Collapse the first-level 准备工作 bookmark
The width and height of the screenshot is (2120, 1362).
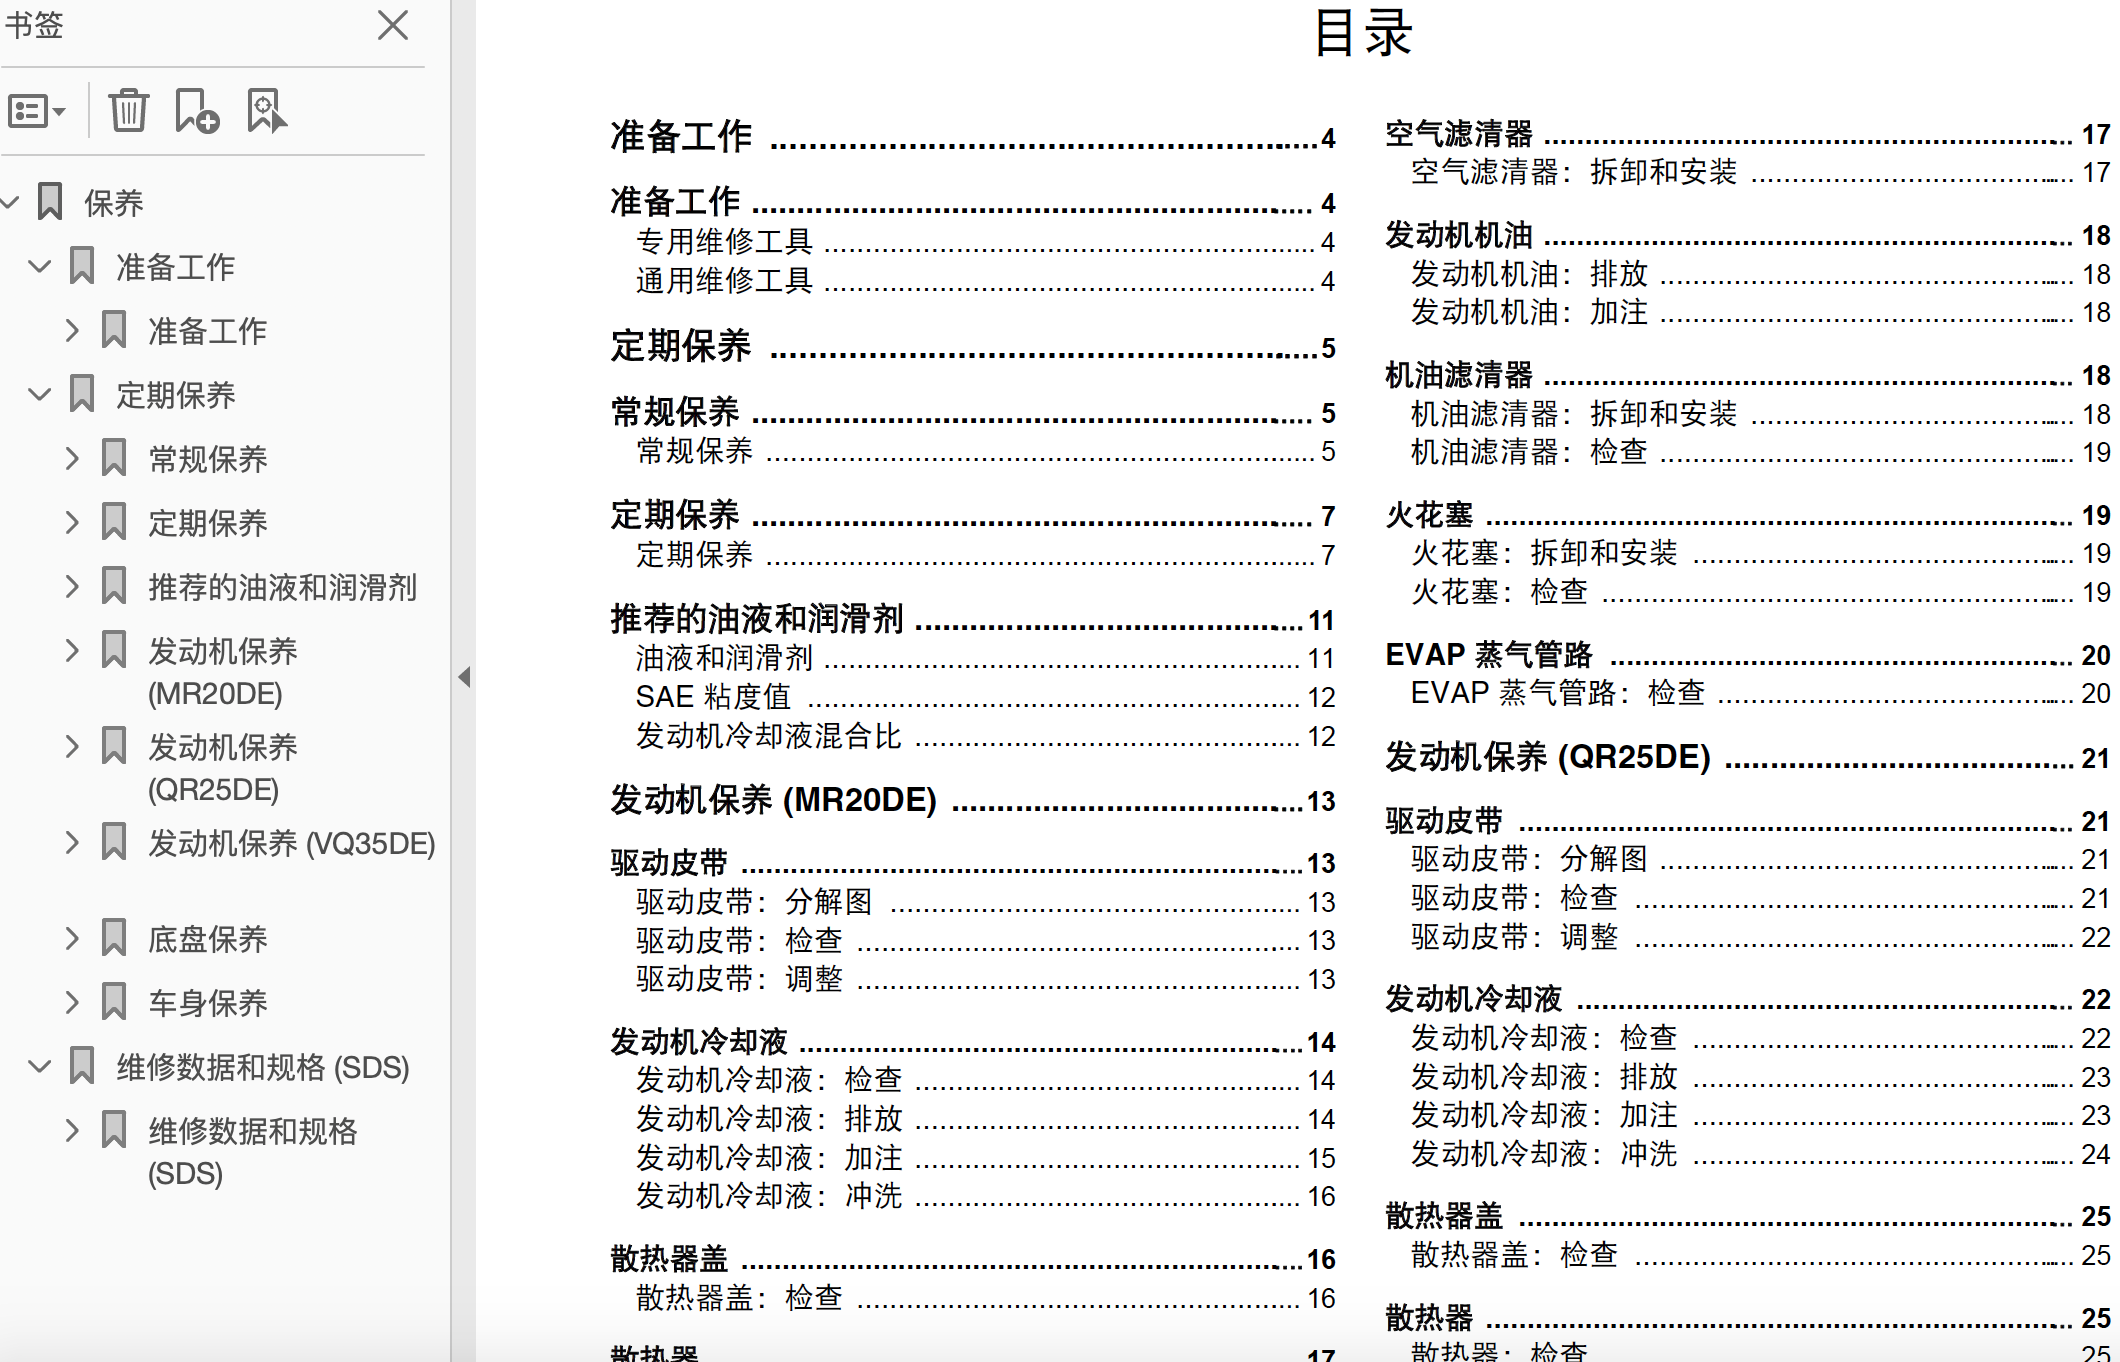tap(40, 267)
